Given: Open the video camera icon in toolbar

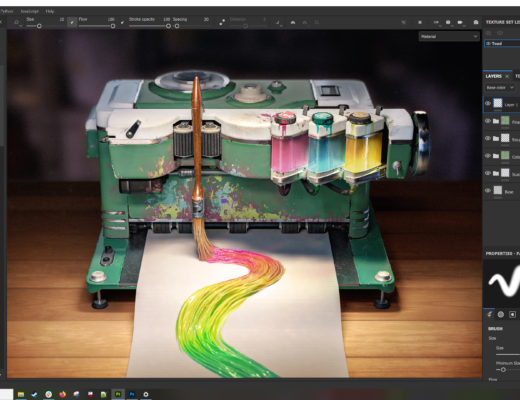Looking at the screenshot, I should pyautogui.click(x=460, y=22).
